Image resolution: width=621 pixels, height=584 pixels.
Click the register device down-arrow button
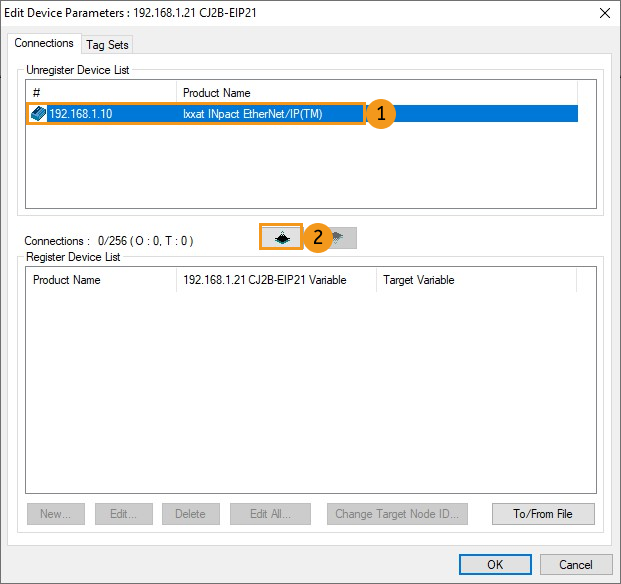[x=282, y=238]
